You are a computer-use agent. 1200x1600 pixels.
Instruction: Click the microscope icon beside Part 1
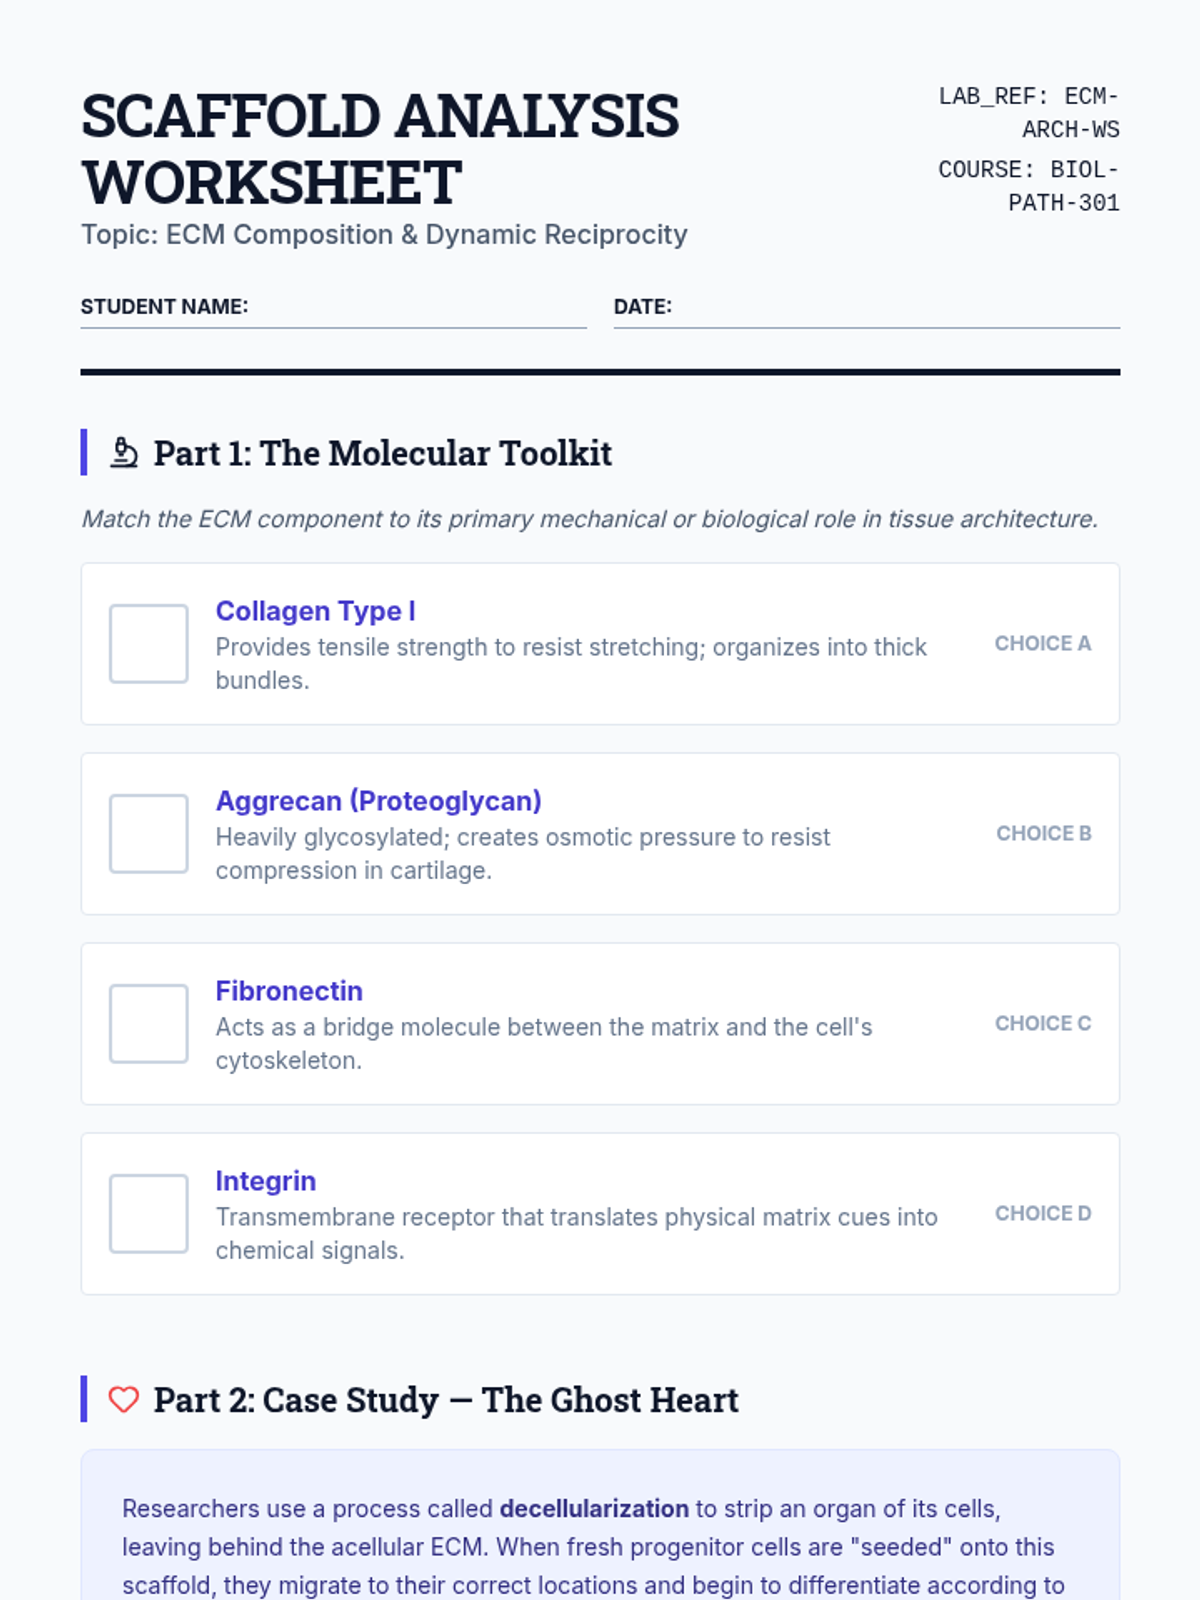pyautogui.click(x=124, y=453)
